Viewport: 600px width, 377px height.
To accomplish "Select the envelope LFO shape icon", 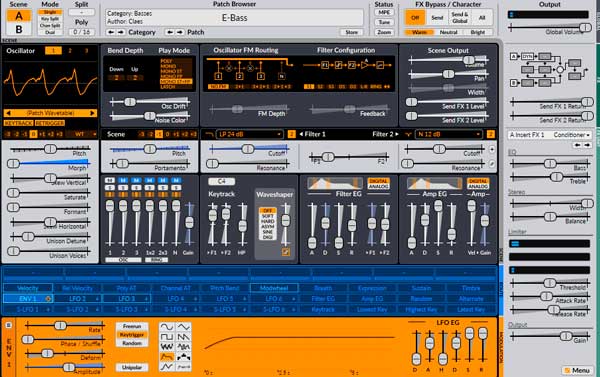I will click(166, 357).
